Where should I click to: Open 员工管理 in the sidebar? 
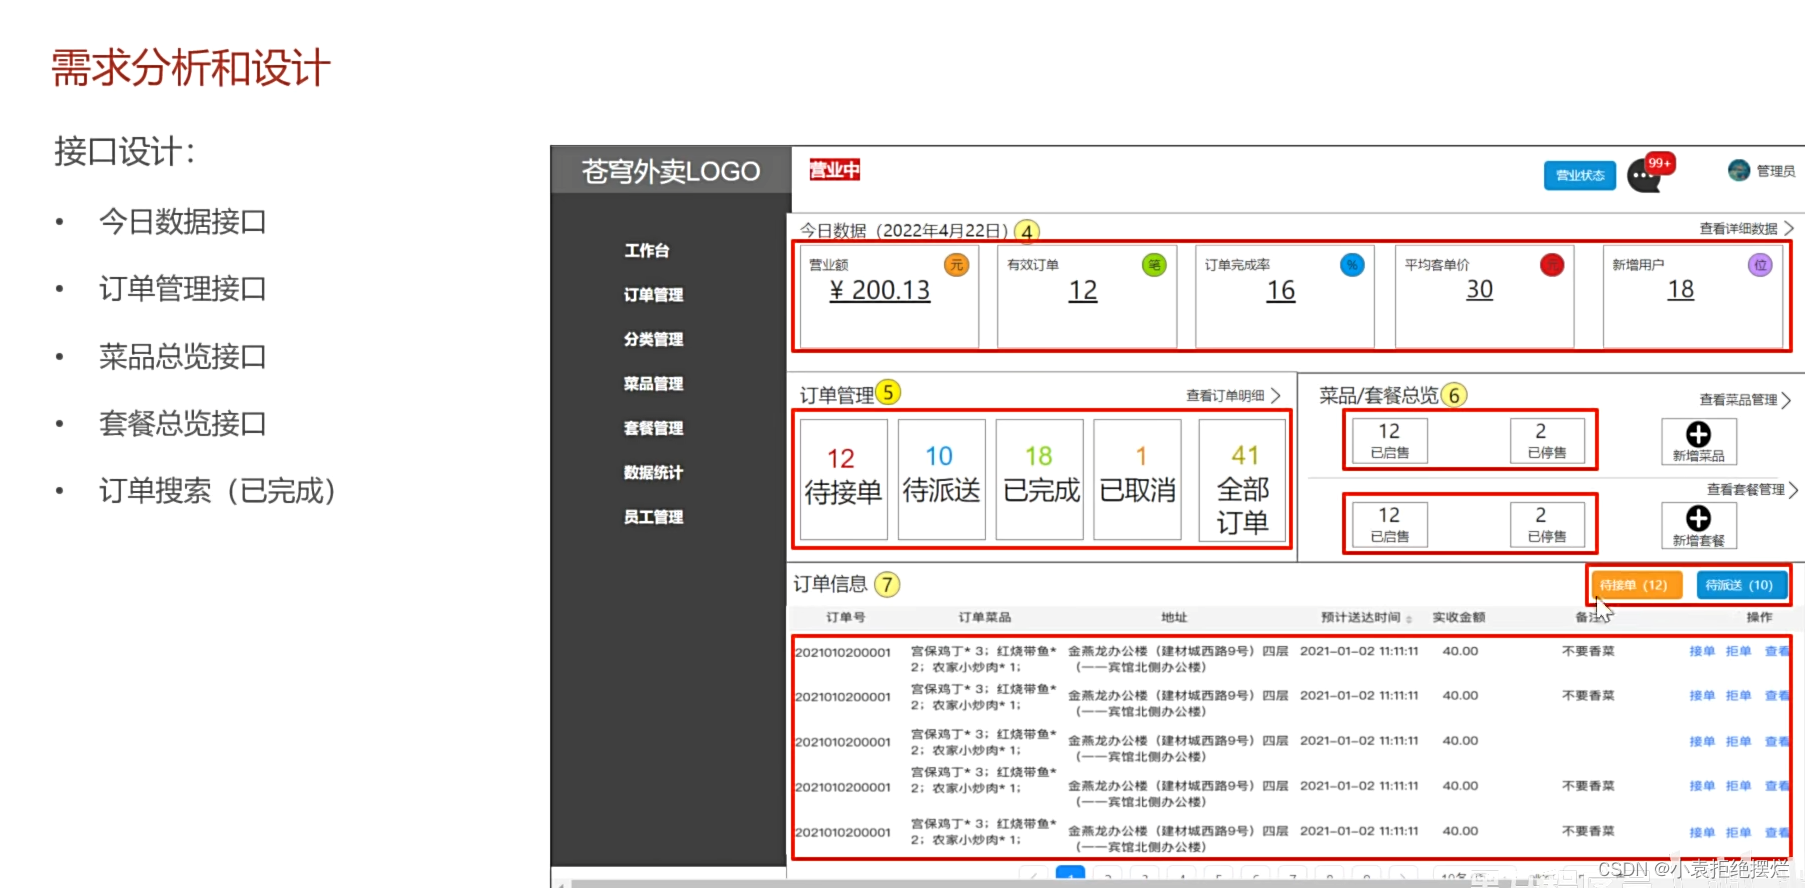click(x=653, y=517)
